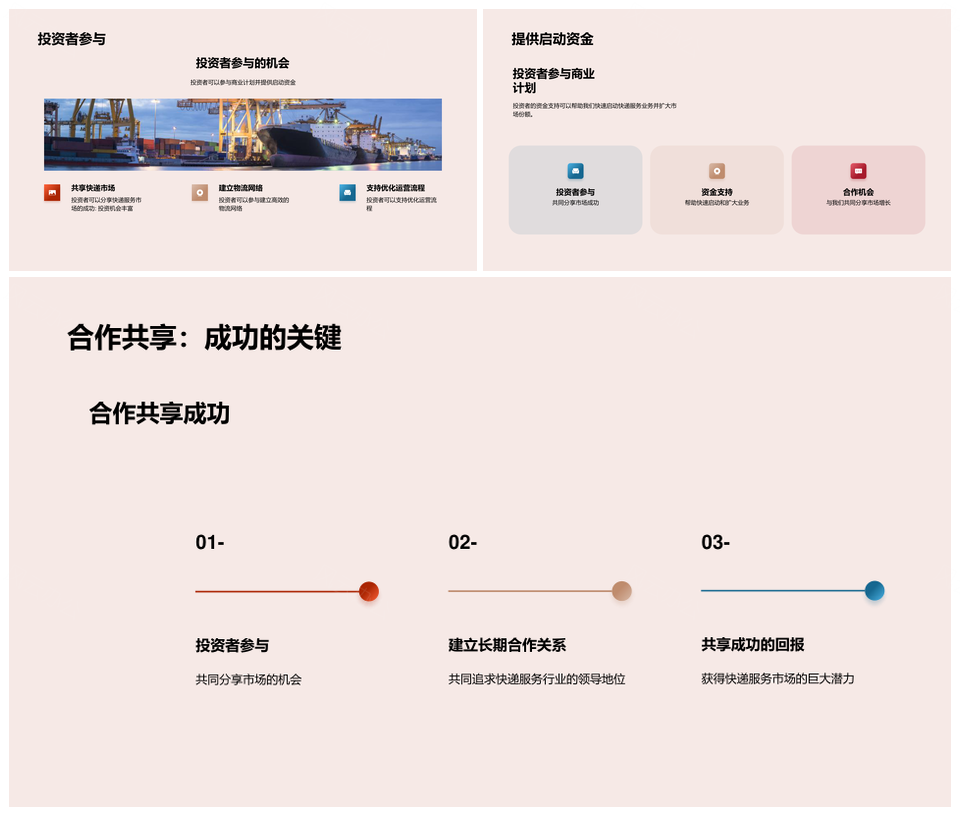The image size is (960, 816).
Task: Click the 提供启动资金 slide title
Action: pyautogui.click(x=552, y=39)
